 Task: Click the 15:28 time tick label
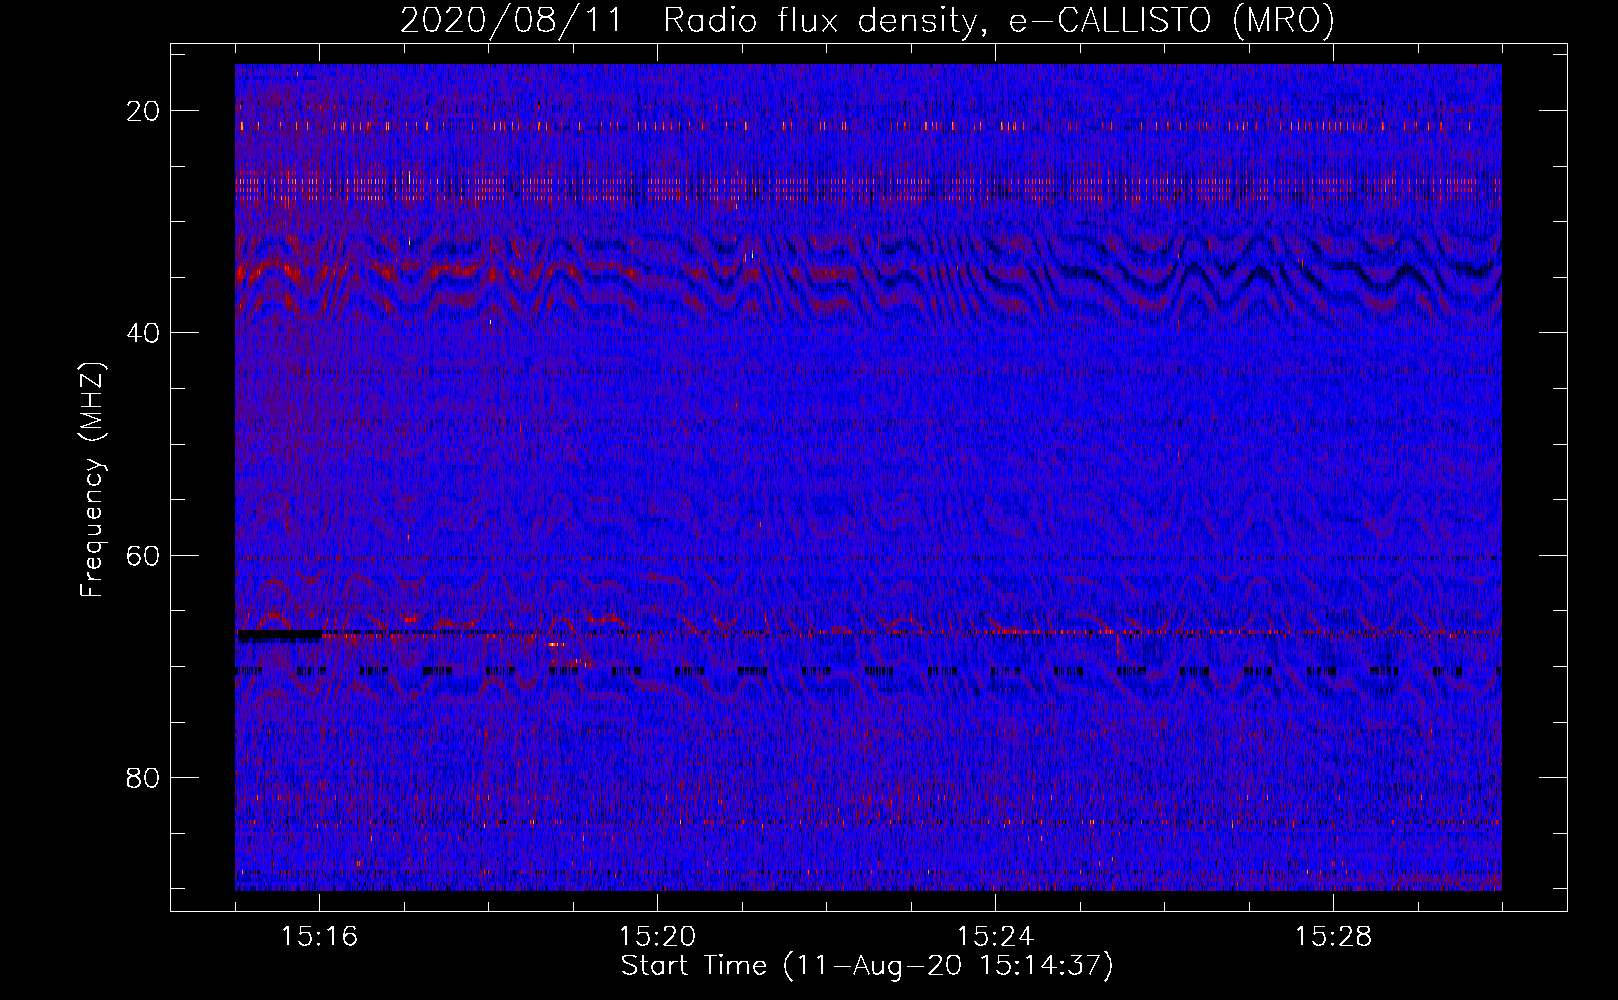(x=1333, y=937)
